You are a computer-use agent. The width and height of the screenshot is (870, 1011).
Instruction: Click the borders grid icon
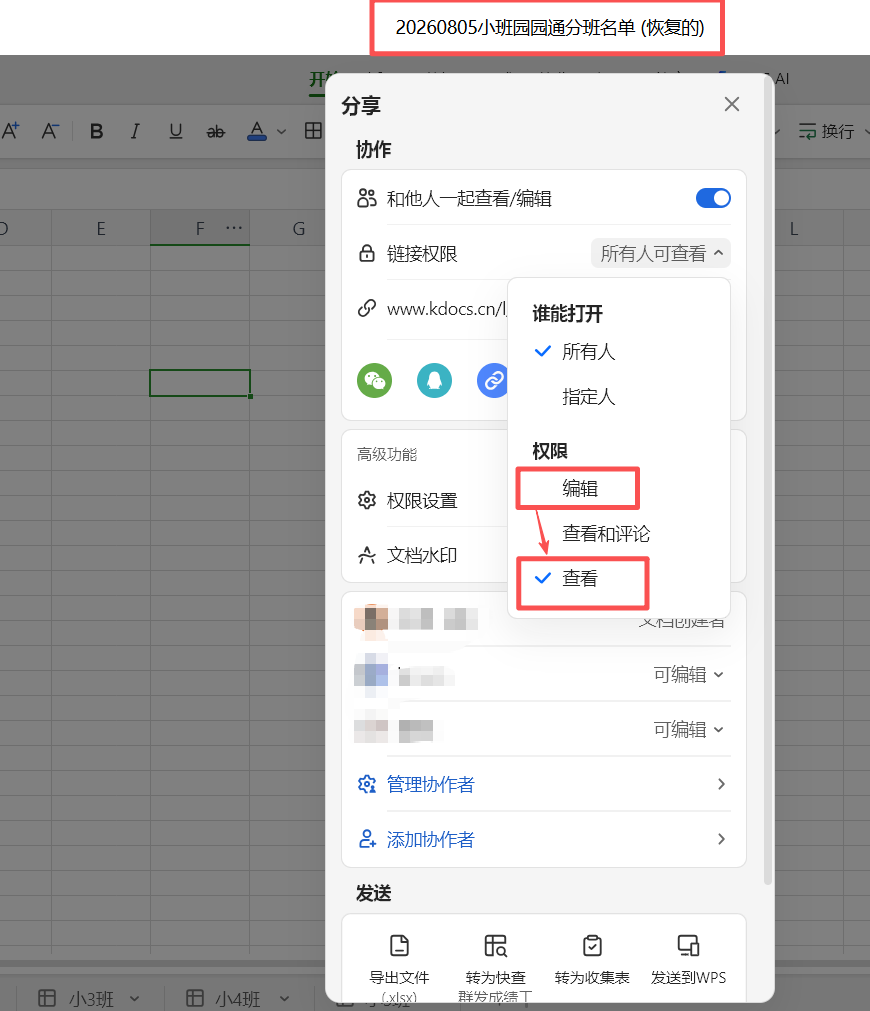click(x=313, y=131)
